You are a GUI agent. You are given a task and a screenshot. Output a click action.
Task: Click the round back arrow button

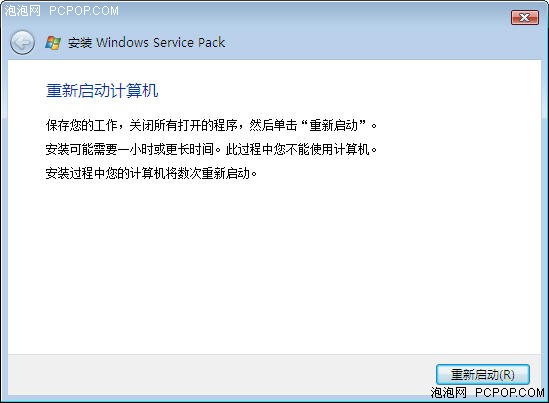click(x=22, y=43)
